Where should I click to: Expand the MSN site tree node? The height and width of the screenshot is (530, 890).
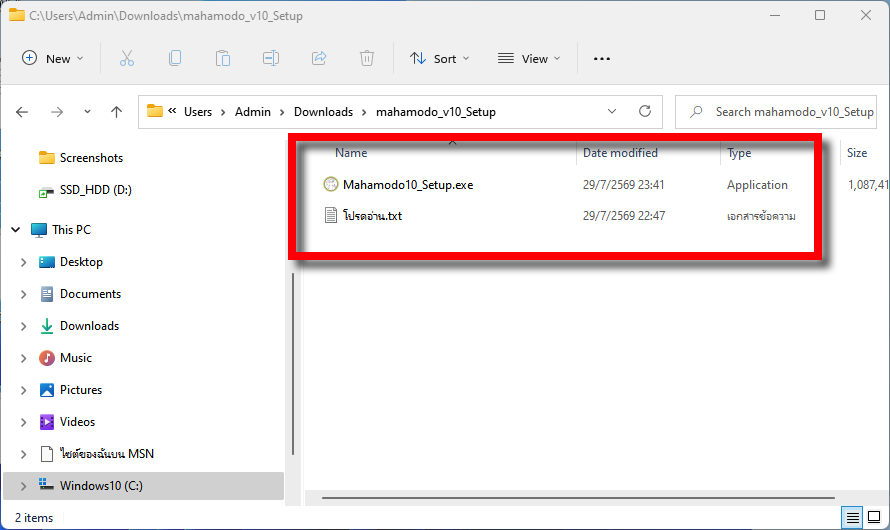click(23, 454)
